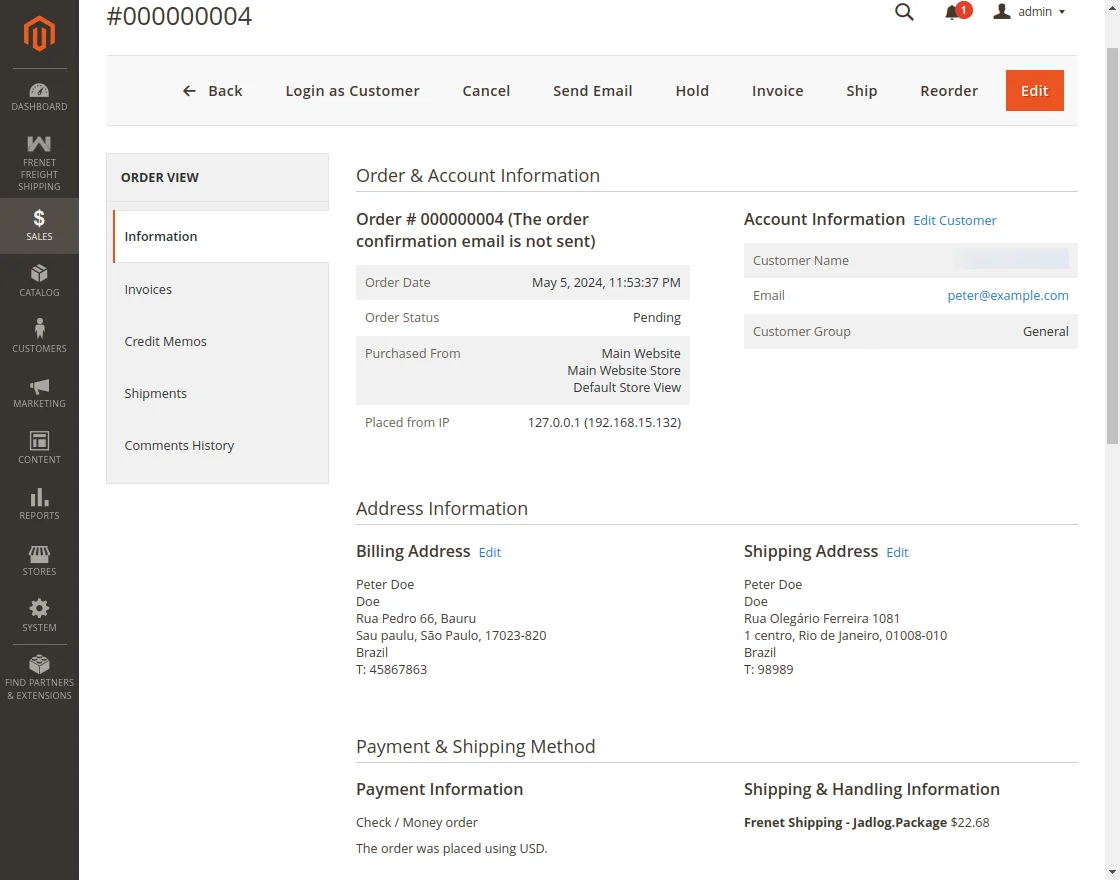Open the Comments History tab

point(180,445)
